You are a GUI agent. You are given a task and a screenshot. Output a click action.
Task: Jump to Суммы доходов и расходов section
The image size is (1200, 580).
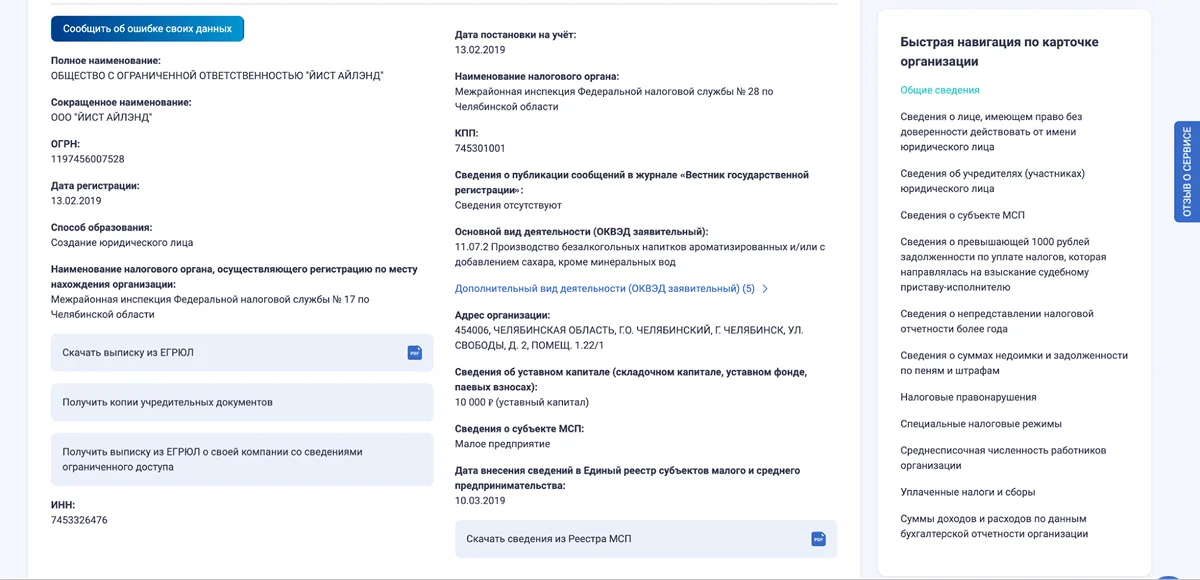994,526
